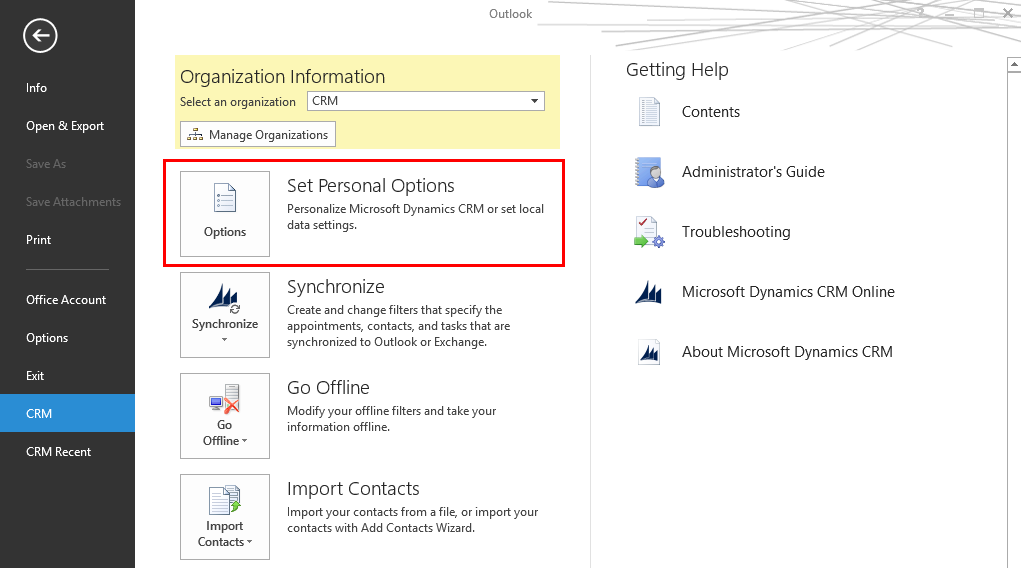This screenshot has height=568, width=1021.
Task: Open Microsoft Dynamics CRM Online icon
Action: tap(649, 292)
